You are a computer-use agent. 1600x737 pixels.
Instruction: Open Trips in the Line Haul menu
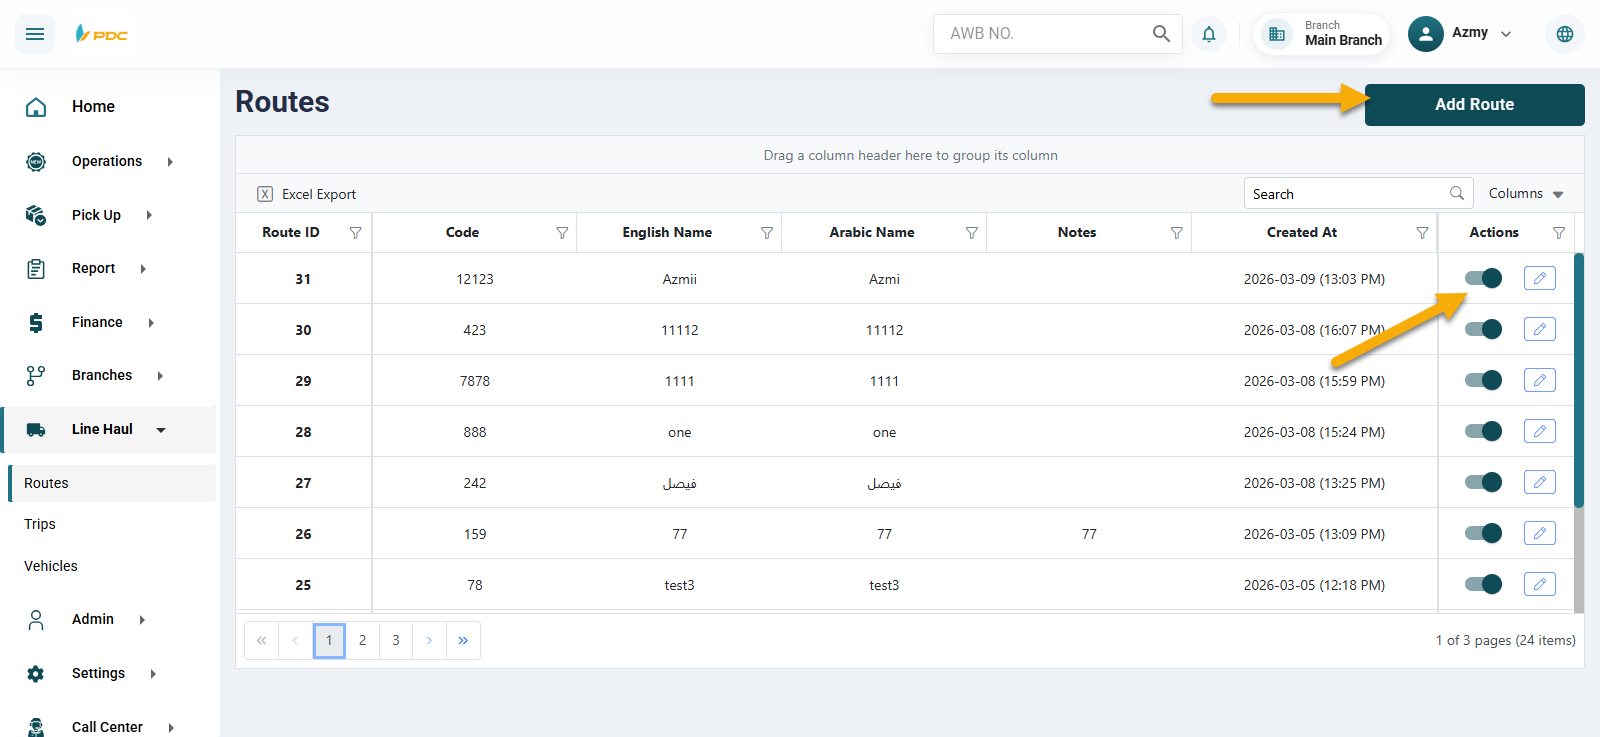coord(40,524)
